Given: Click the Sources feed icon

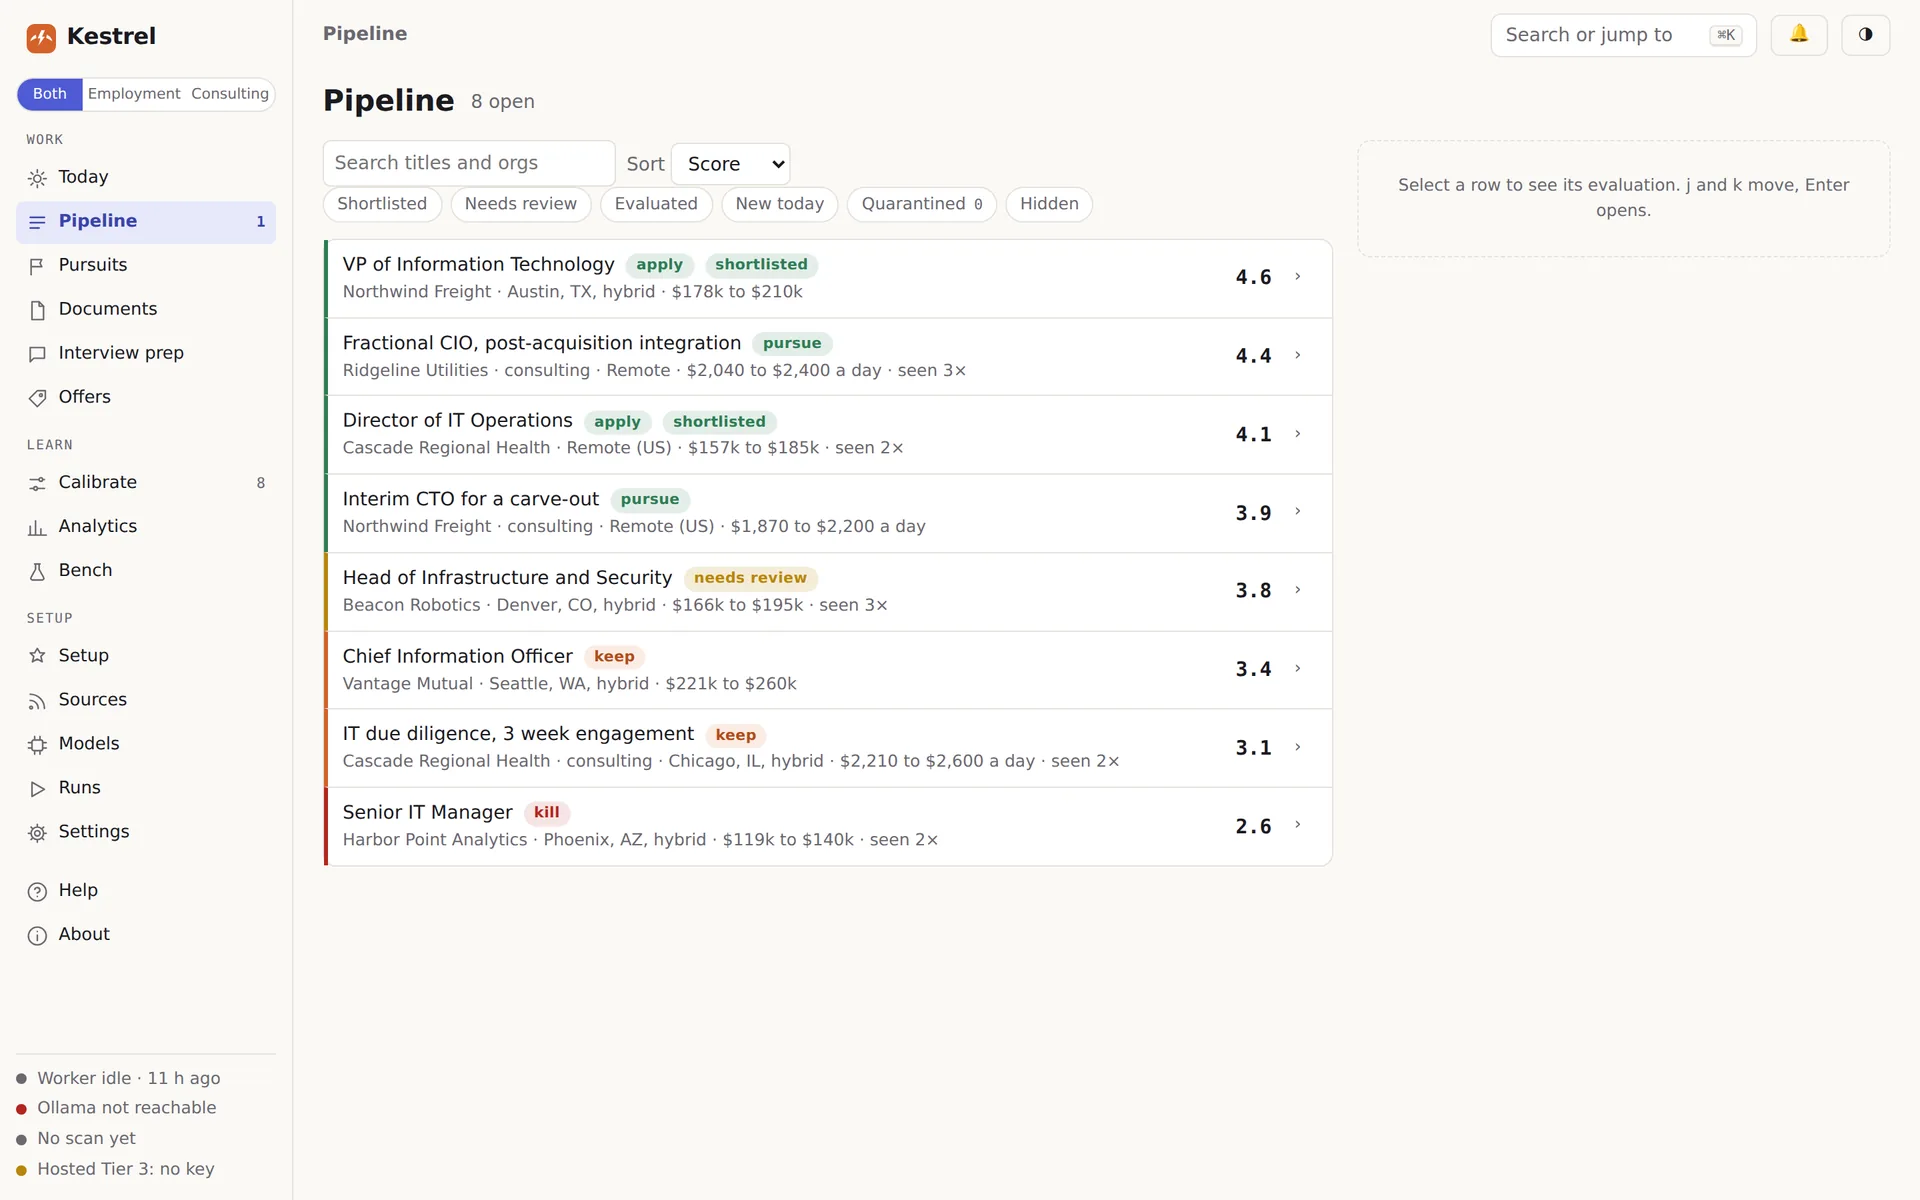Looking at the screenshot, I should coord(37,701).
